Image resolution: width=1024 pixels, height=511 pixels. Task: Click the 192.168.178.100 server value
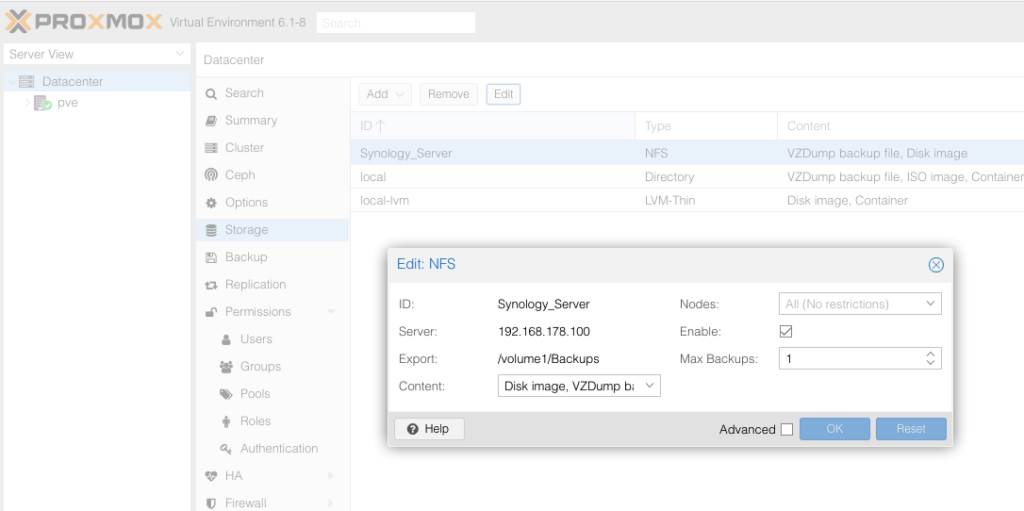[544, 332]
